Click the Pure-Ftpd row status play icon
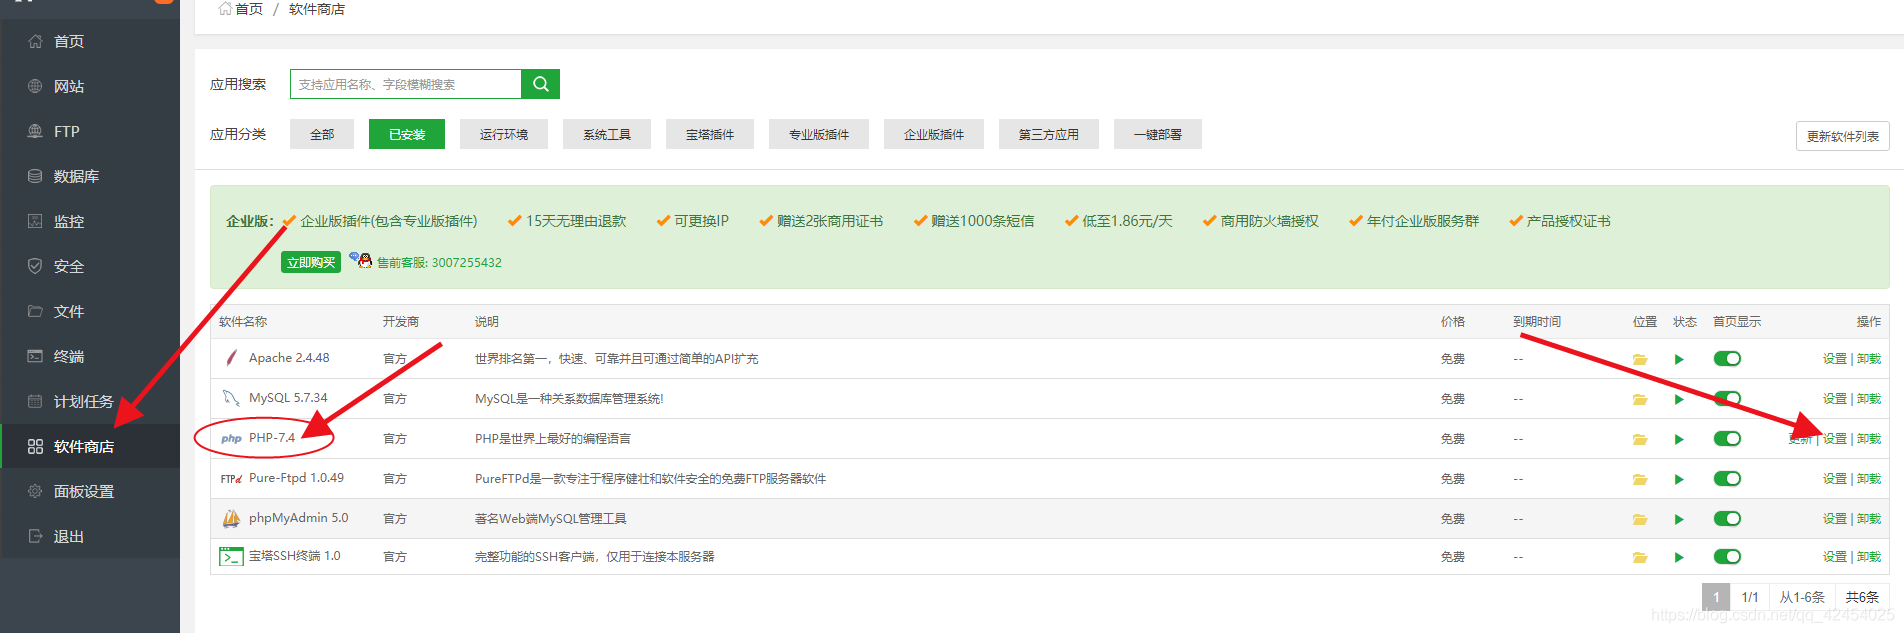 click(1679, 479)
